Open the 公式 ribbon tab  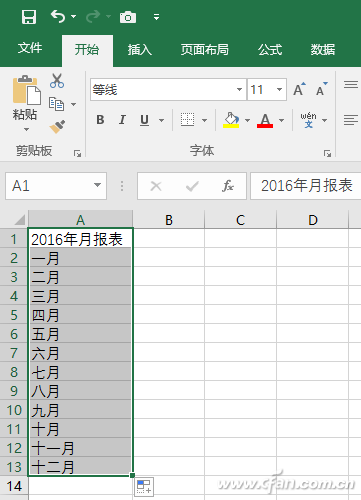pyautogui.click(x=270, y=50)
